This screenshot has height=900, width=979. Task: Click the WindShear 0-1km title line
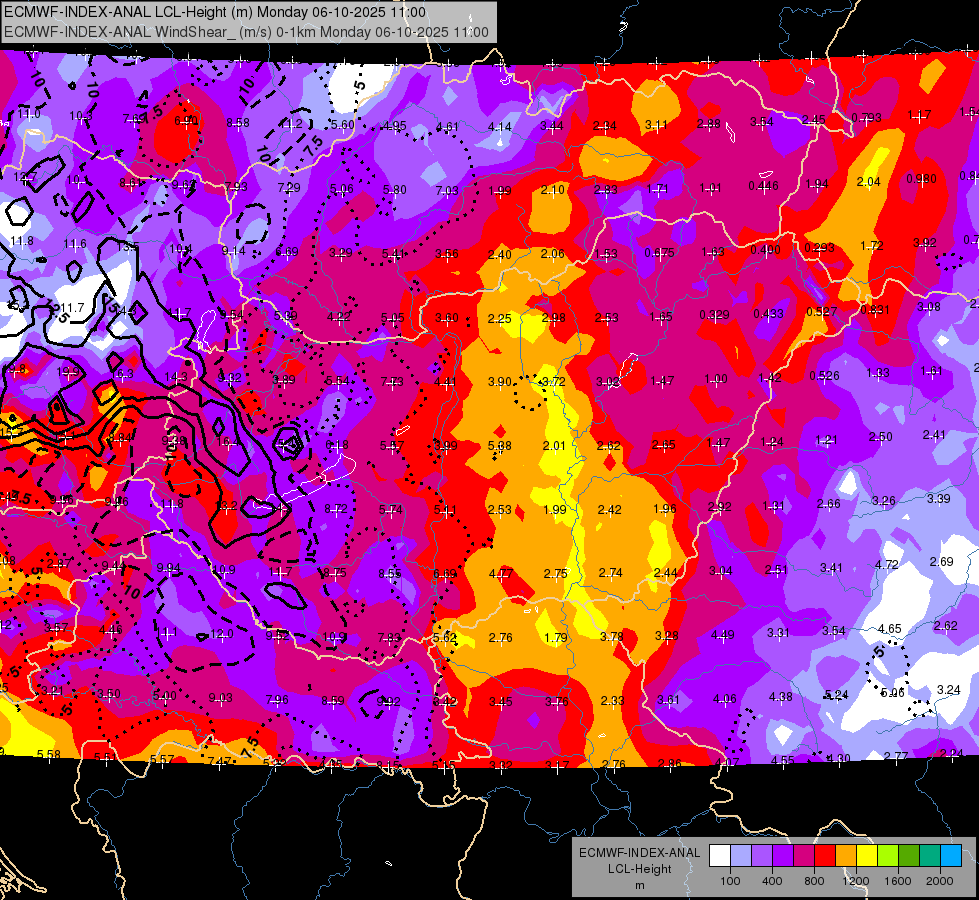pyautogui.click(x=246, y=32)
